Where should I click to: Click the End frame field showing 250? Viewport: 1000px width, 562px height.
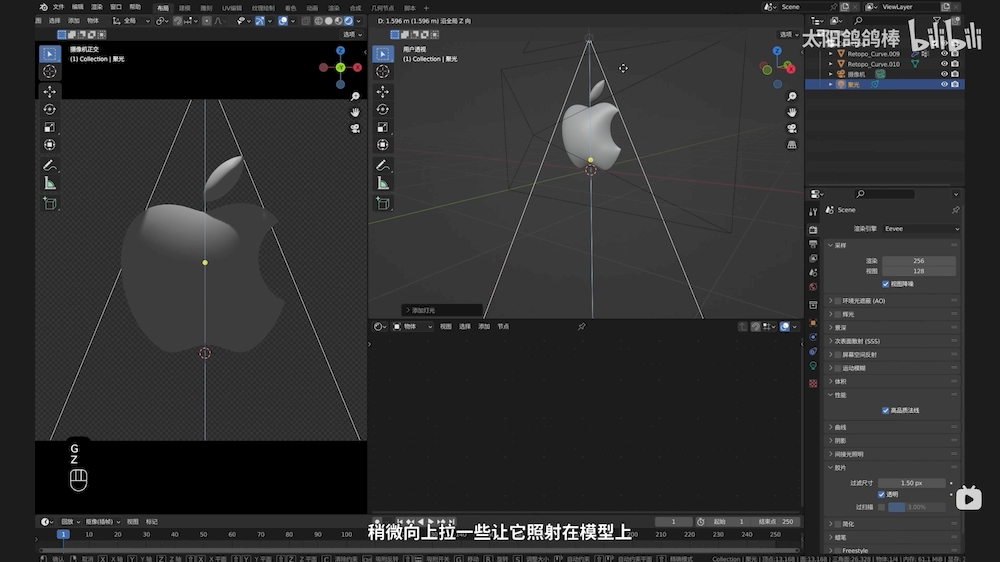click(x=777, y=522)
